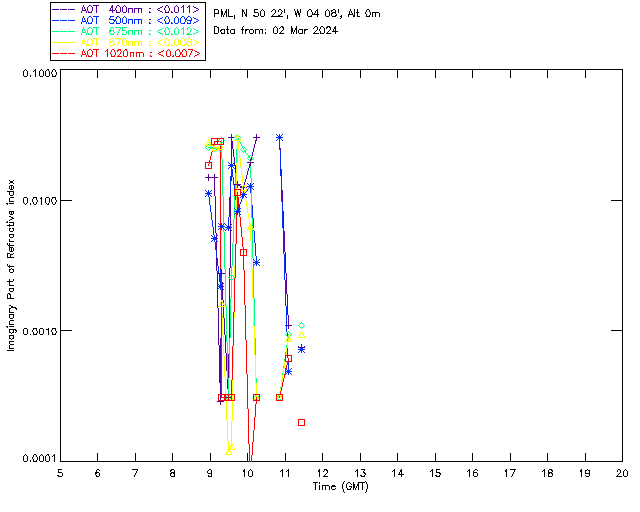The width and height of the screenshot is (640, 512).
Task: Click the purple plus marker at the top after 10
Action: (x=256, y=138)
